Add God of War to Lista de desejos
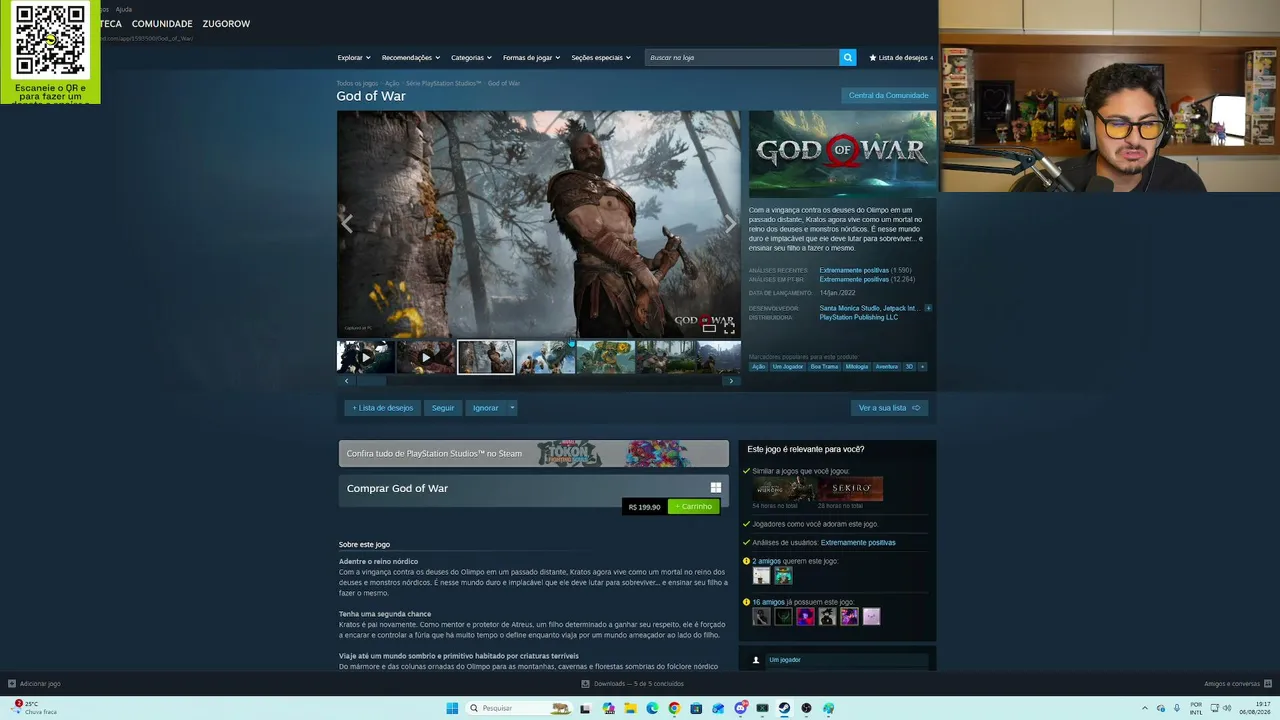The height and width of the screenshot is (720, 1280). 382,408
